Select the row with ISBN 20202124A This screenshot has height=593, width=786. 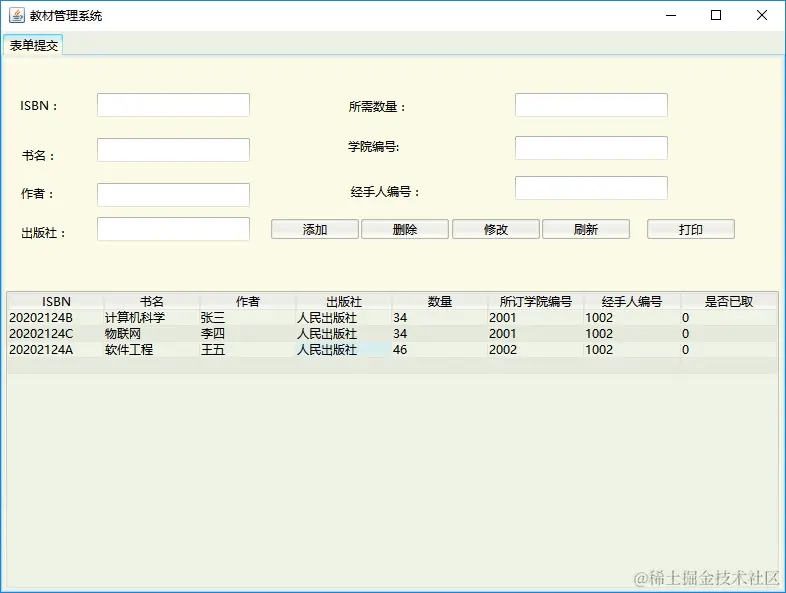point(392,350)
